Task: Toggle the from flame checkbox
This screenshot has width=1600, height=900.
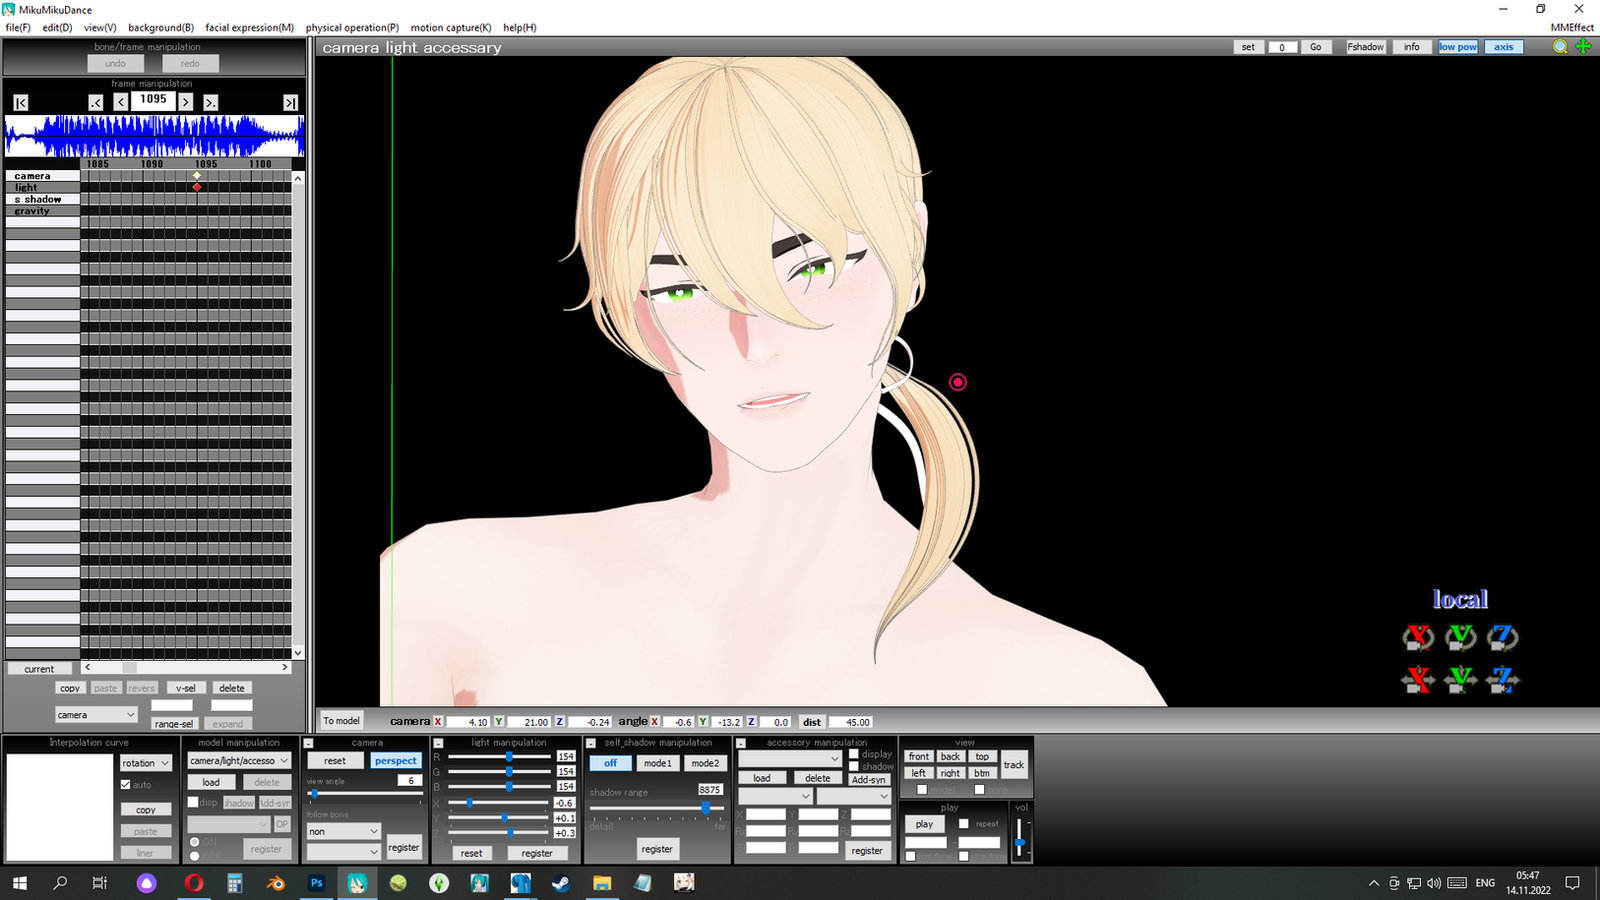Action: click(x=911, y=856)
